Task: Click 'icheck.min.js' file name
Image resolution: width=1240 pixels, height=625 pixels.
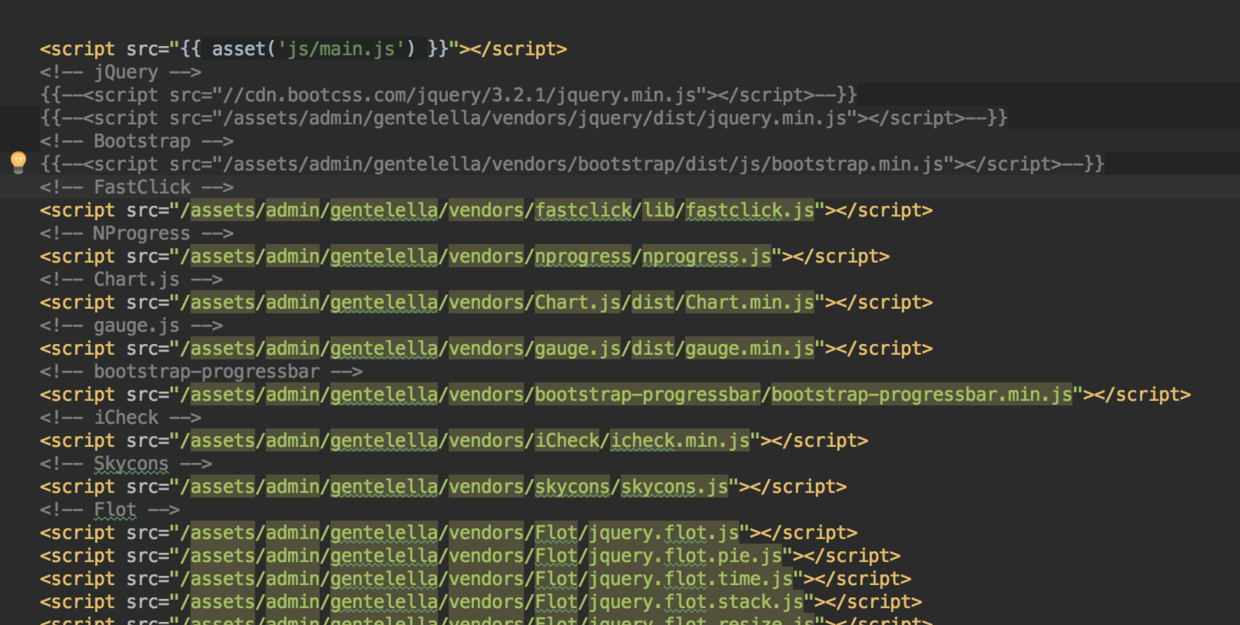Action: 679,440
